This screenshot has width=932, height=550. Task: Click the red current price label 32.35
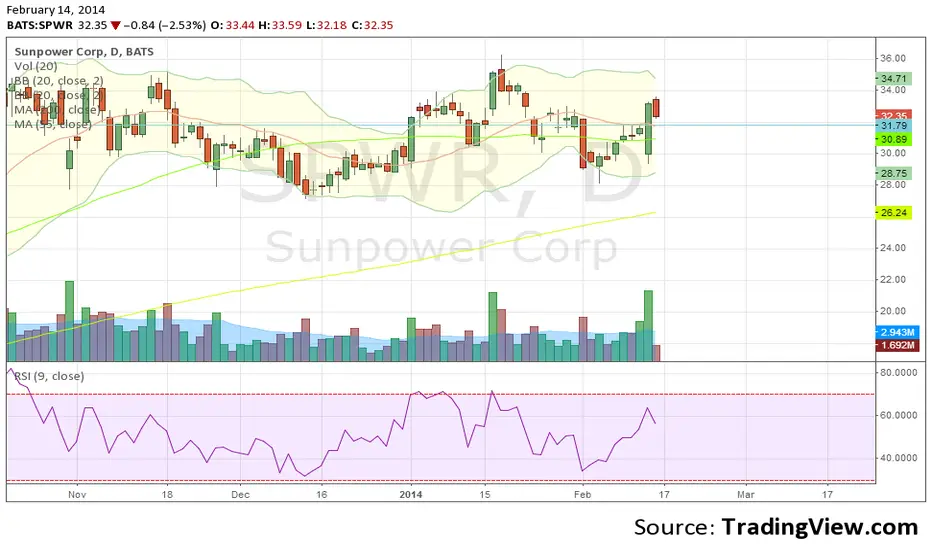893,115
